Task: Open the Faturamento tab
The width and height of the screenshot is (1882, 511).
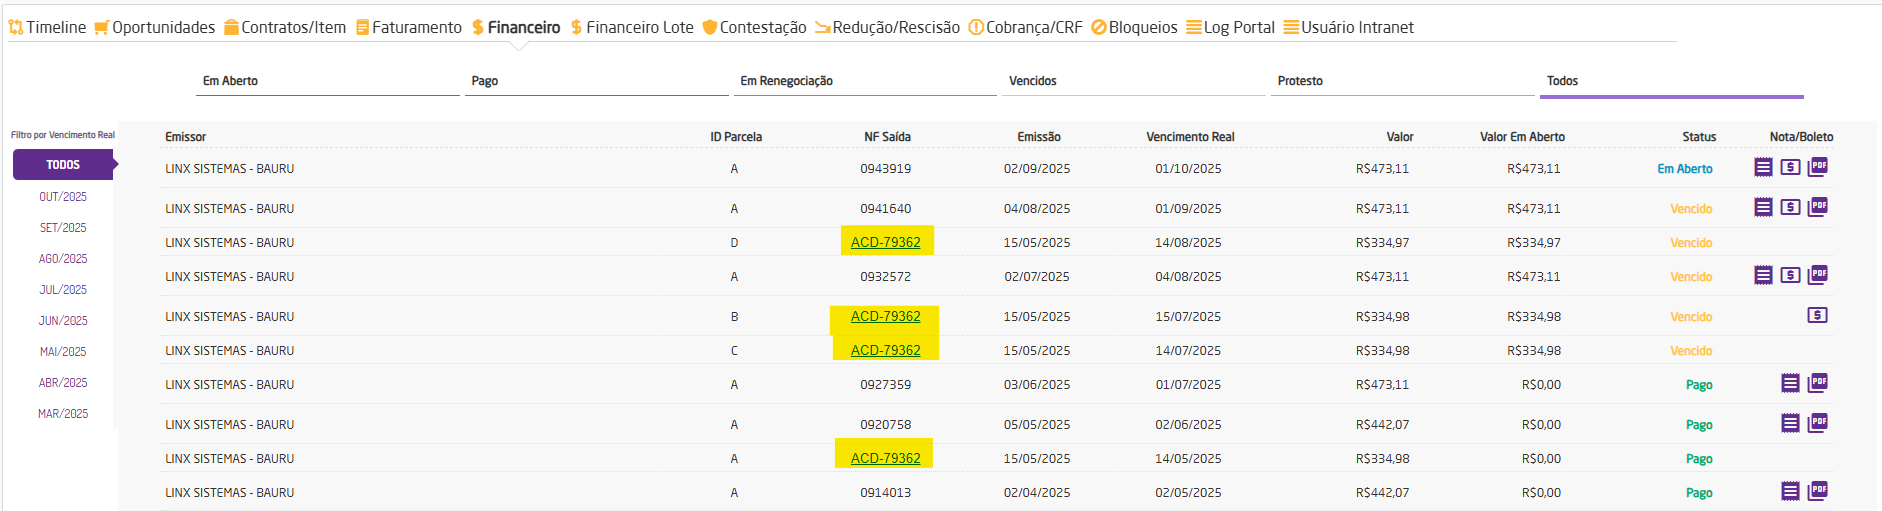Action: tap(409, 27)
